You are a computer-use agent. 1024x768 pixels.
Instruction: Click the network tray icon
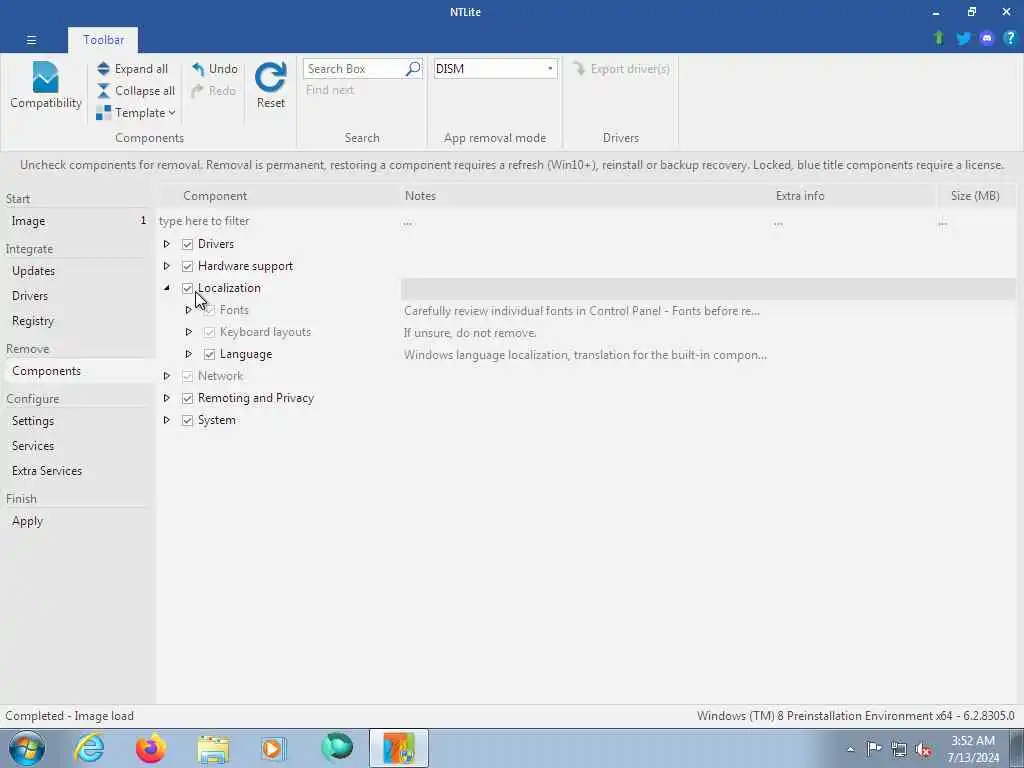point(899,749)
